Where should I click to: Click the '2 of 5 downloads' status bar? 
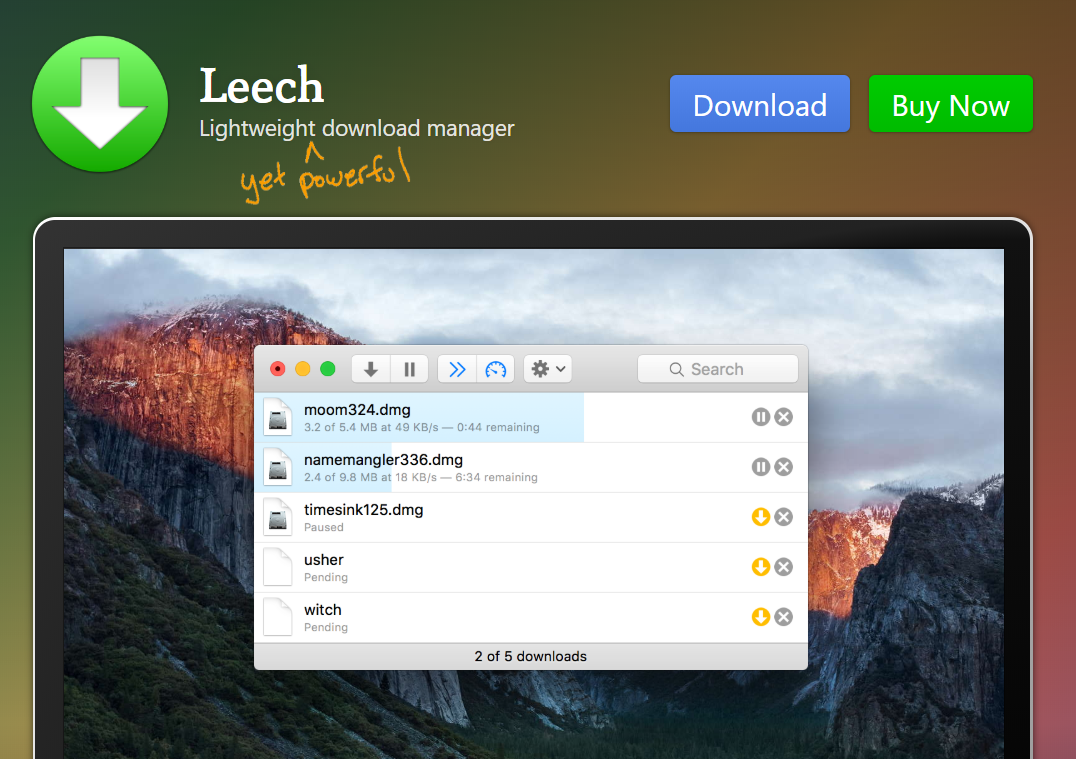tap(530, 657)
